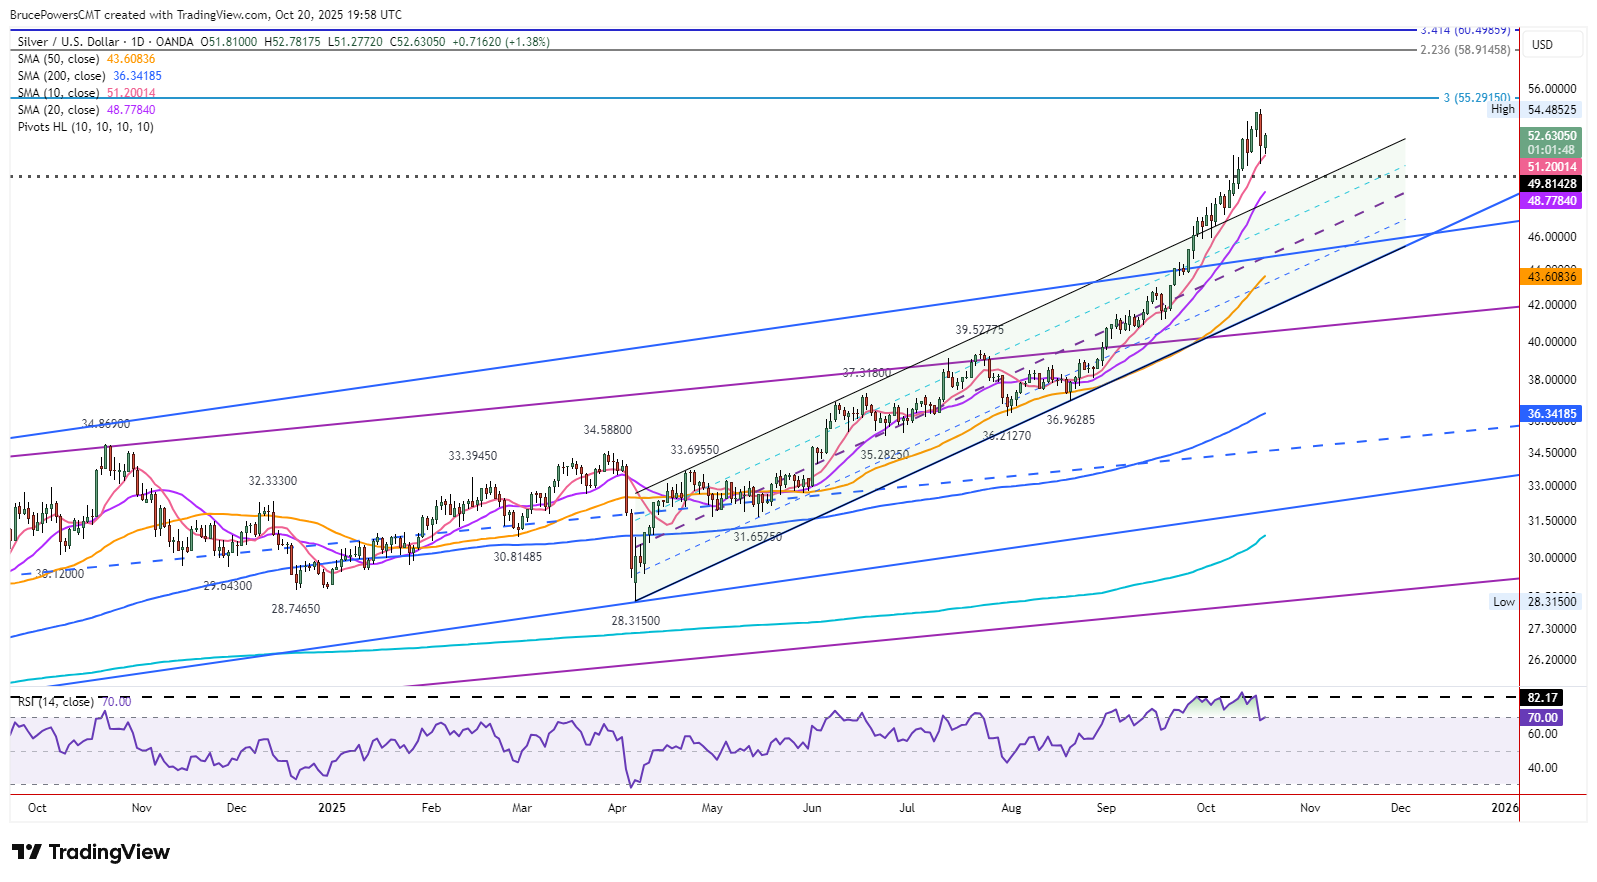Click the 39.52775 pivot high label
This screenshot has height=882, width=1597.
pyautogui.click(x=979, y=330)
